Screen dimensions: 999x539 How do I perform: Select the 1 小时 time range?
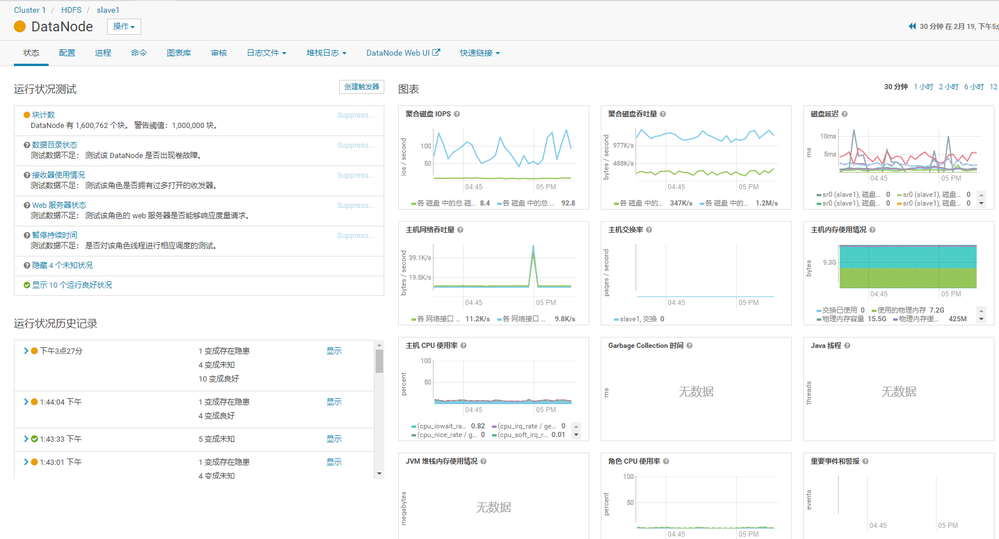pyautogui.click(x=923, y=87)
